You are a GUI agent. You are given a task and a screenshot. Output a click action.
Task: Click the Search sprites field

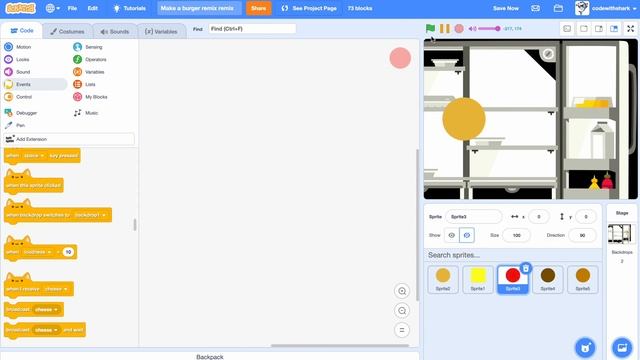point(512,255)
